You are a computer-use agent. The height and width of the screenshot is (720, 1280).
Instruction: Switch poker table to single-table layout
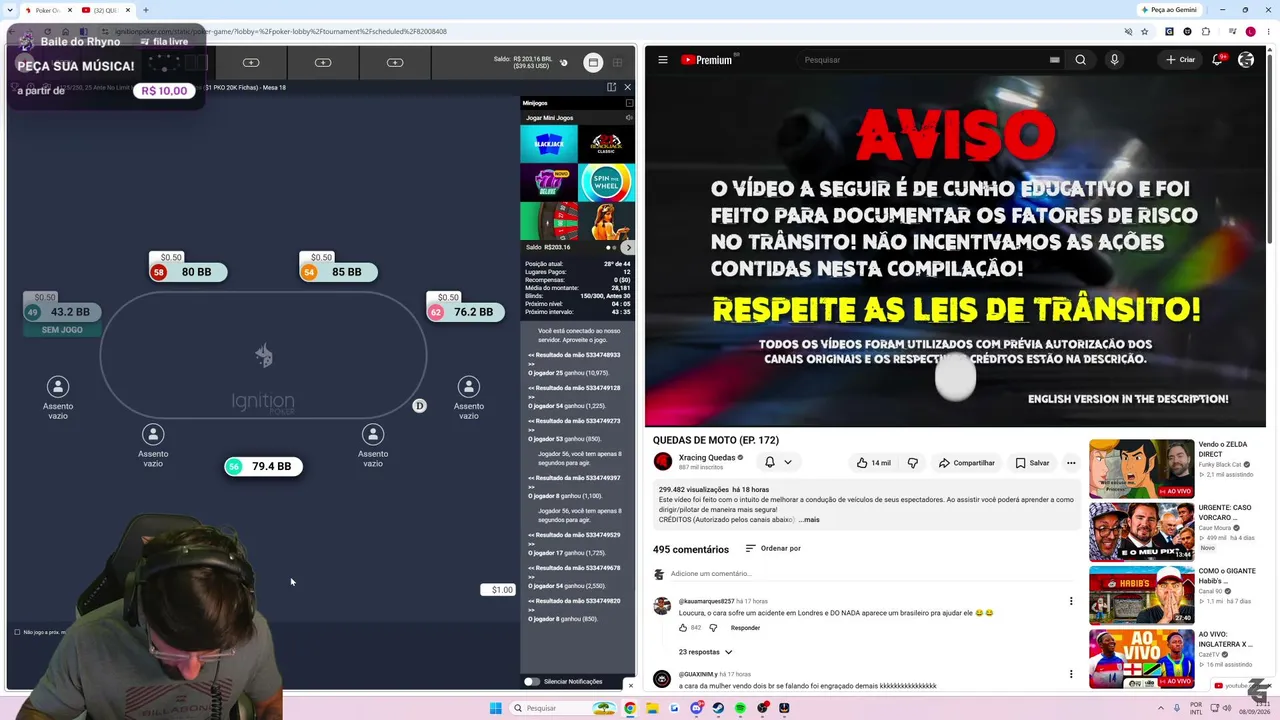coord(593,63)
